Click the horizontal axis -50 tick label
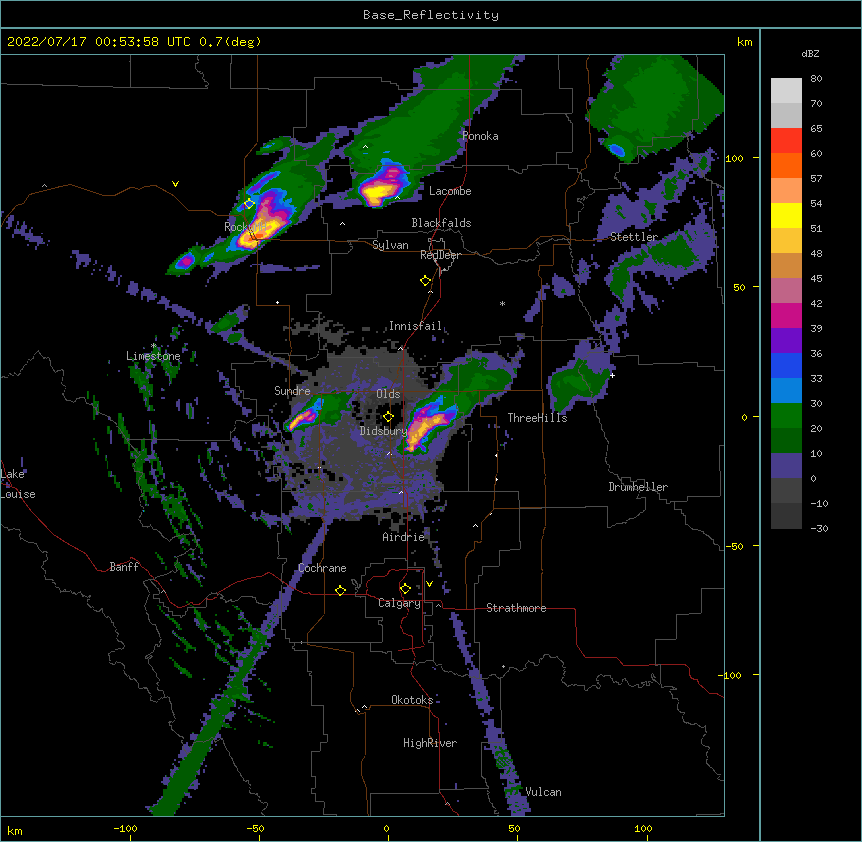Image resolution: width=862 pixels, height=842 pixels. tap(255, 829)
